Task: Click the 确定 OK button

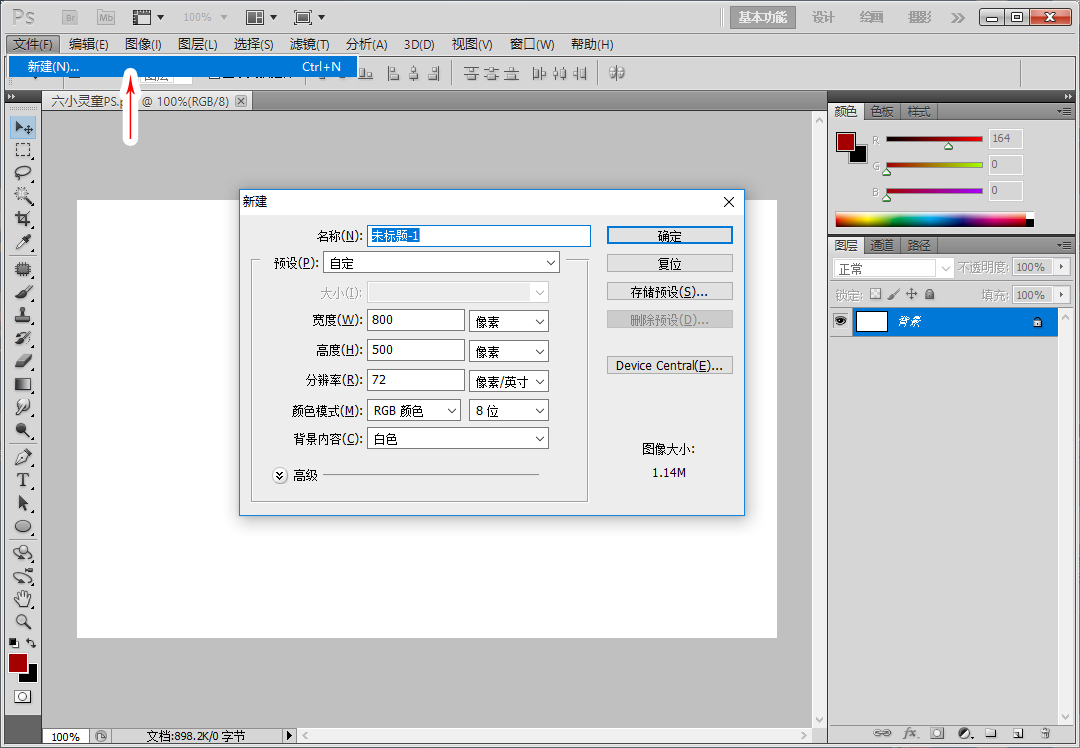Action: tap(669, 236)
